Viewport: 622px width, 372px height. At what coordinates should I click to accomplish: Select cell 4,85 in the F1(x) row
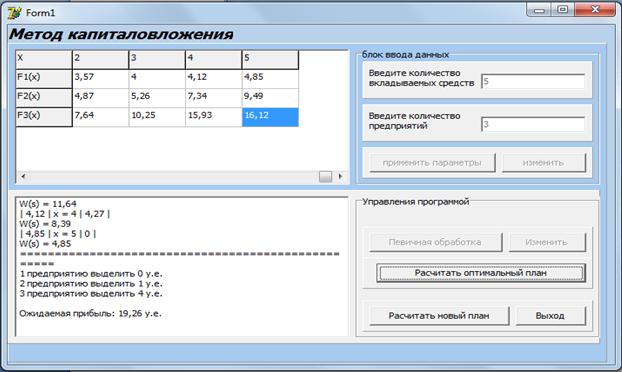(270, 79)
